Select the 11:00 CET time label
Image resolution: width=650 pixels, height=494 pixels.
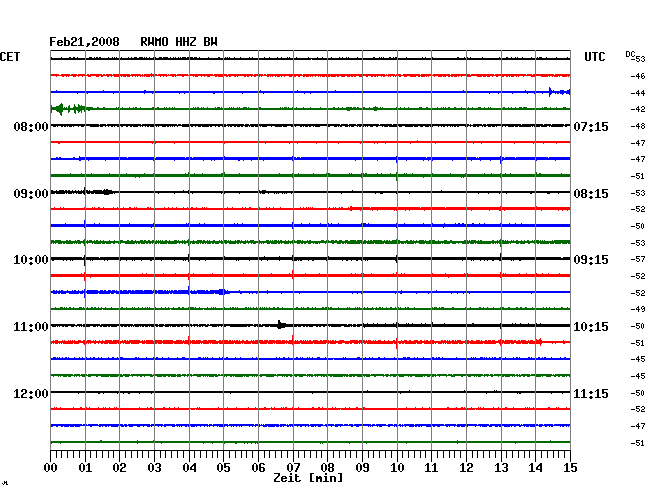click(31, 327)
